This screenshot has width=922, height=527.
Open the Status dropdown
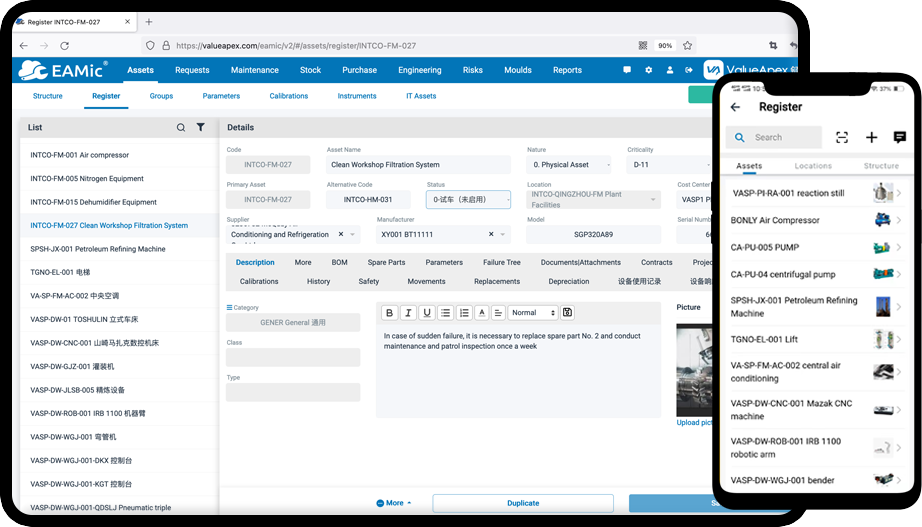[x=468, y=200]
